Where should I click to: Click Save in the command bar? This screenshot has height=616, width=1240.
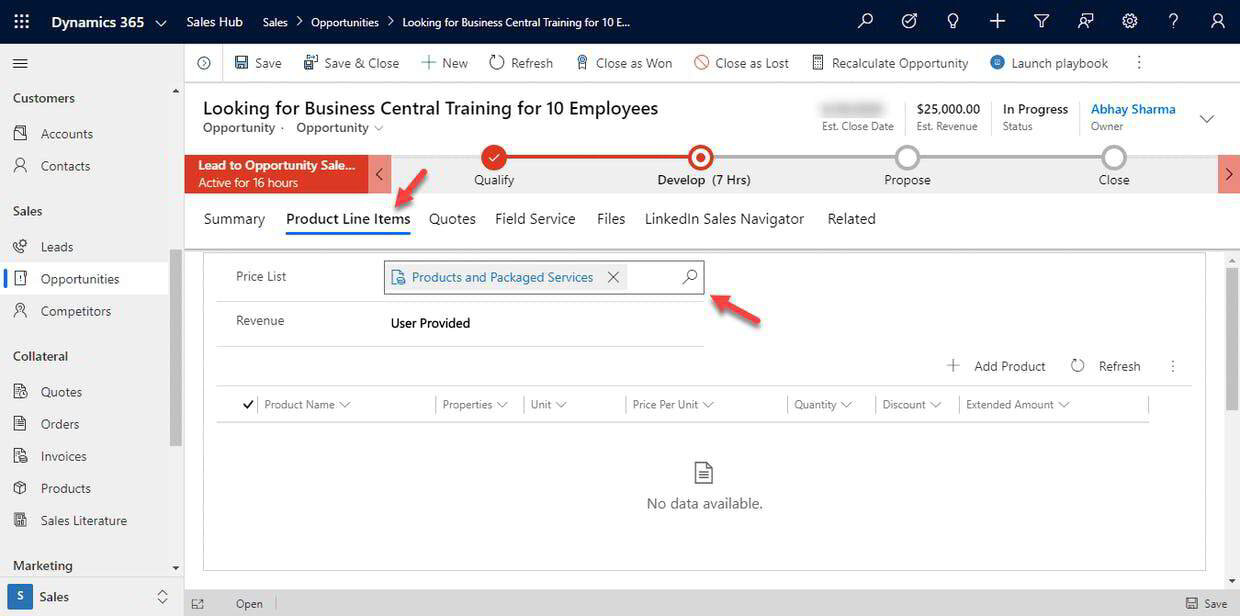pos(258,63)
